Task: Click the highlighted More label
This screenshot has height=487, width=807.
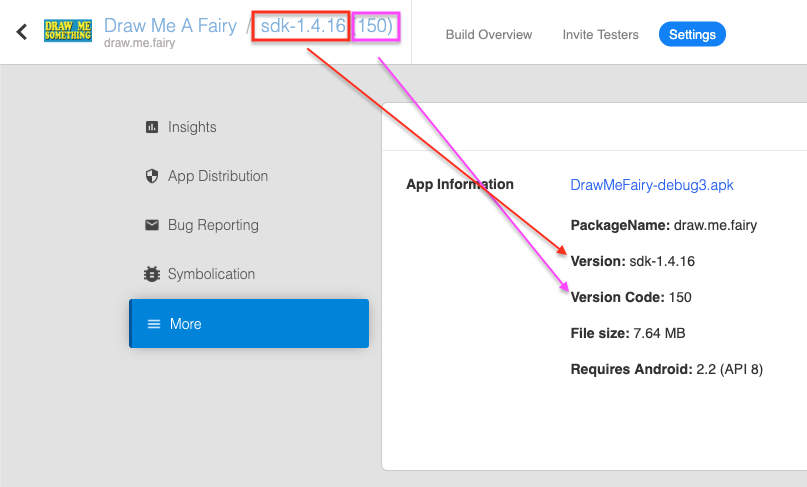Action: tap(185, 324)
